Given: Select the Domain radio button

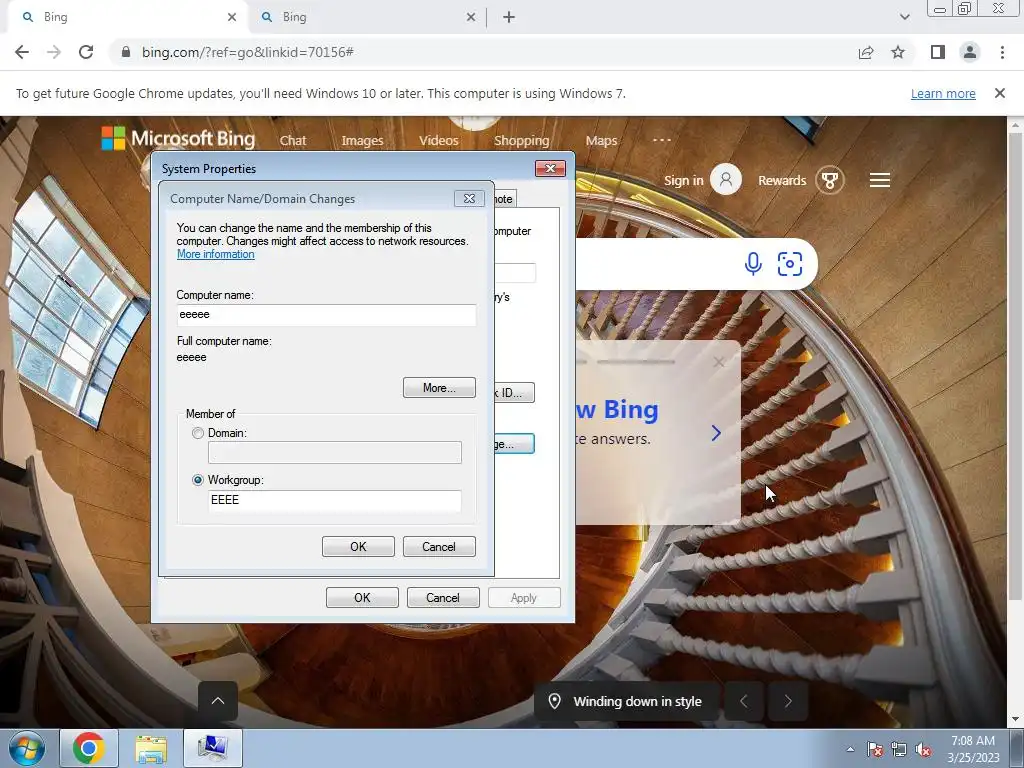Looking at the screenshot, I should click(198, 433).
